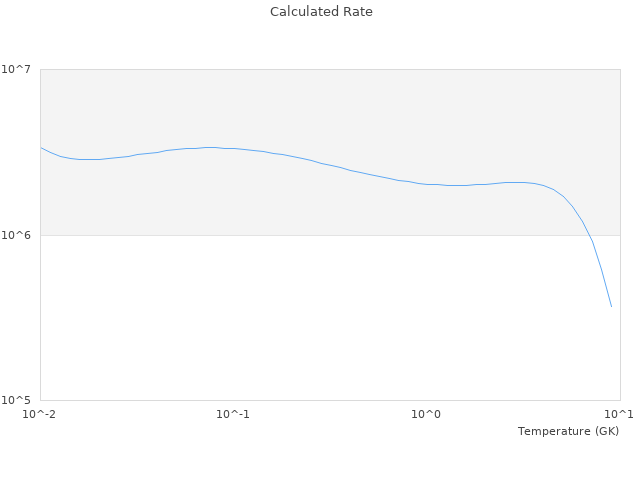Screen dimensions: 640x480
Task: Select the horizontal gridline at 10^6
Action: [300, 235]
